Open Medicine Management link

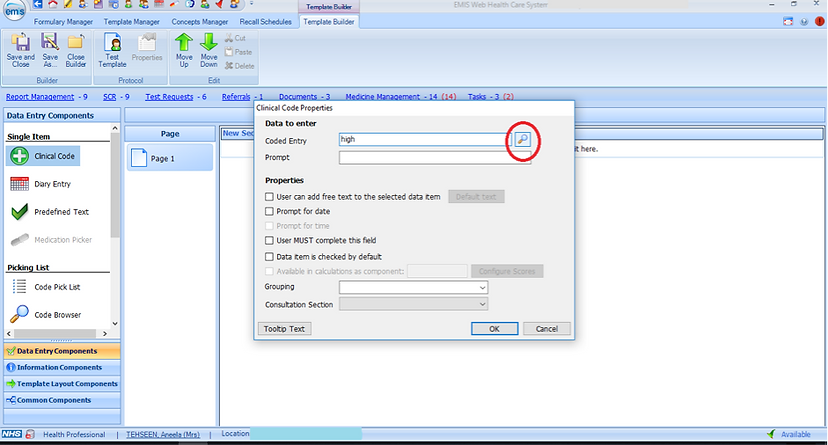382,97
